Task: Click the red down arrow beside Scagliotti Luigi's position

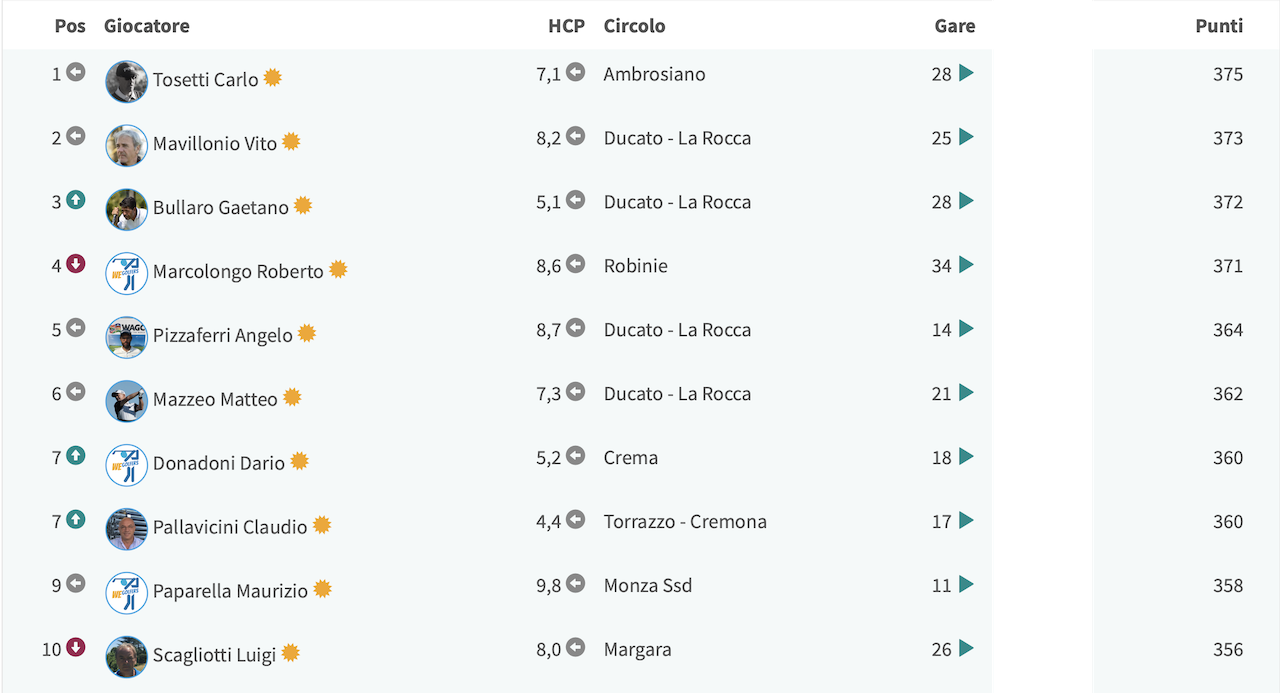Action: click(x=76, y=648)
